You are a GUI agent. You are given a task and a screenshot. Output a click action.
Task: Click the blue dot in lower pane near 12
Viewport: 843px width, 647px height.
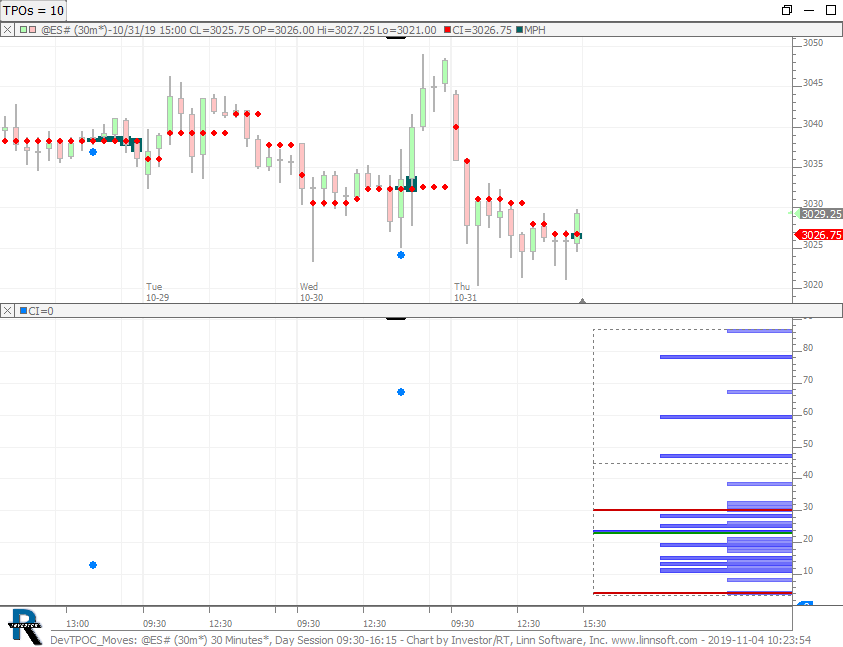pyautogui.click(x=93, y=565)
